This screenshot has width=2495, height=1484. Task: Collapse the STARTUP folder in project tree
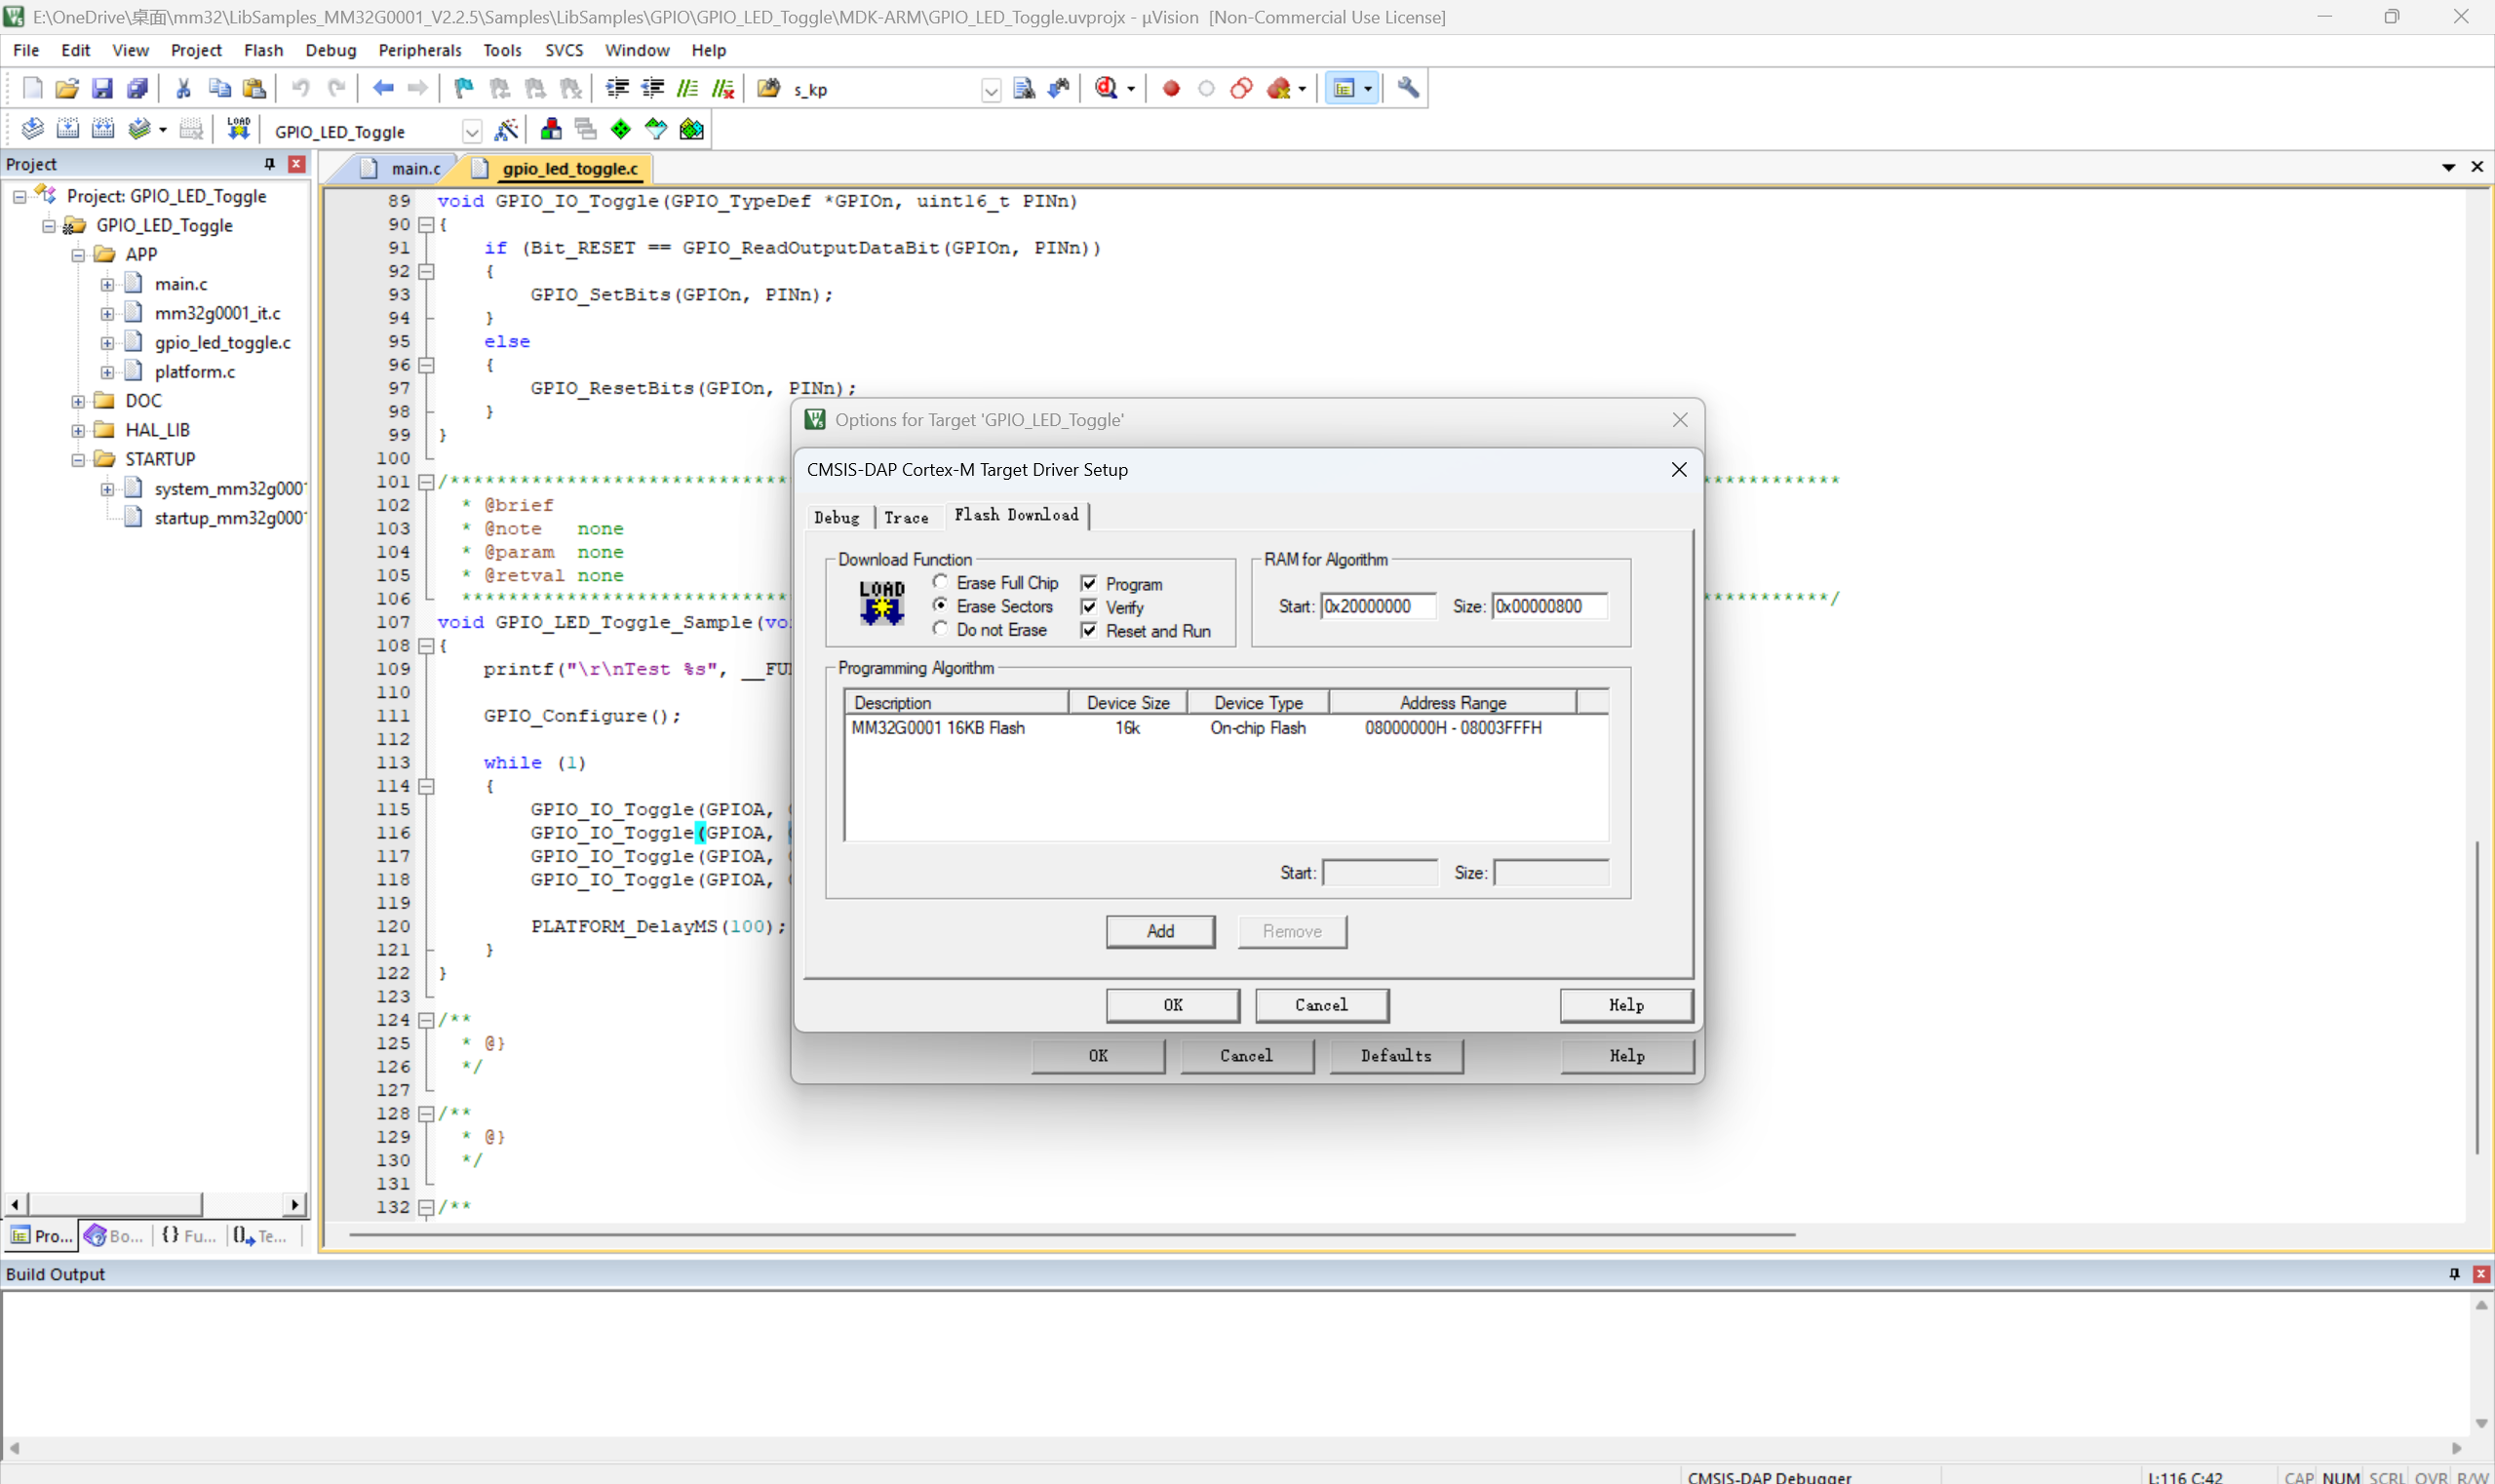(78, 459)
